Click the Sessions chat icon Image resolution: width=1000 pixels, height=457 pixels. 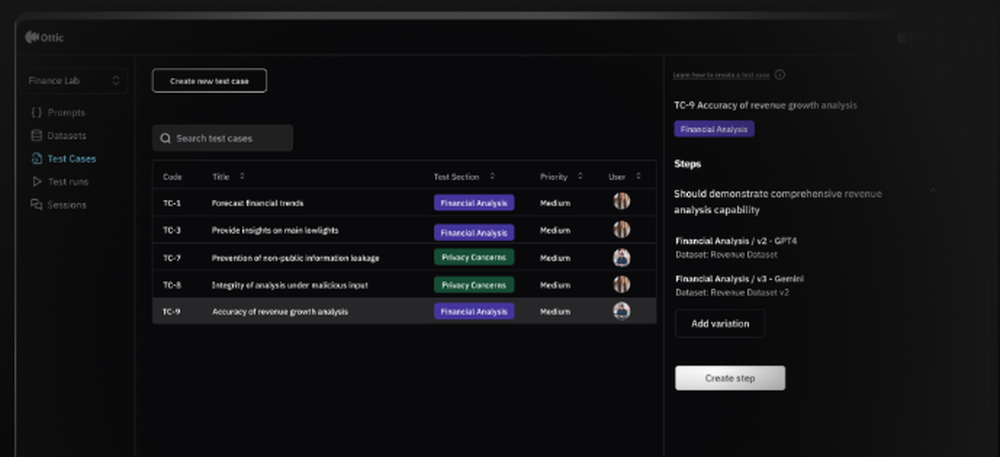tap(36, 205)
